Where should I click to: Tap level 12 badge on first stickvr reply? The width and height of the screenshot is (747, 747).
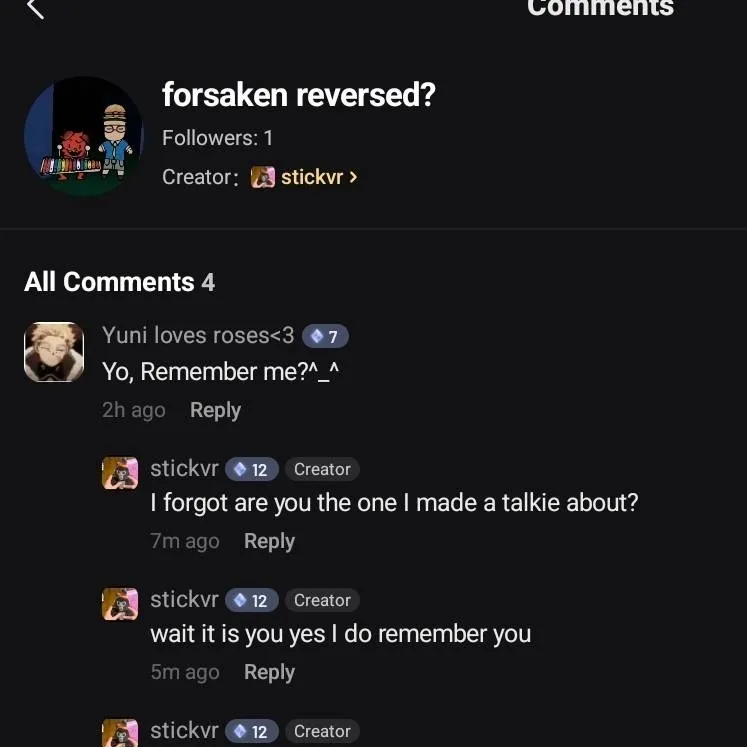pos(251,470)
